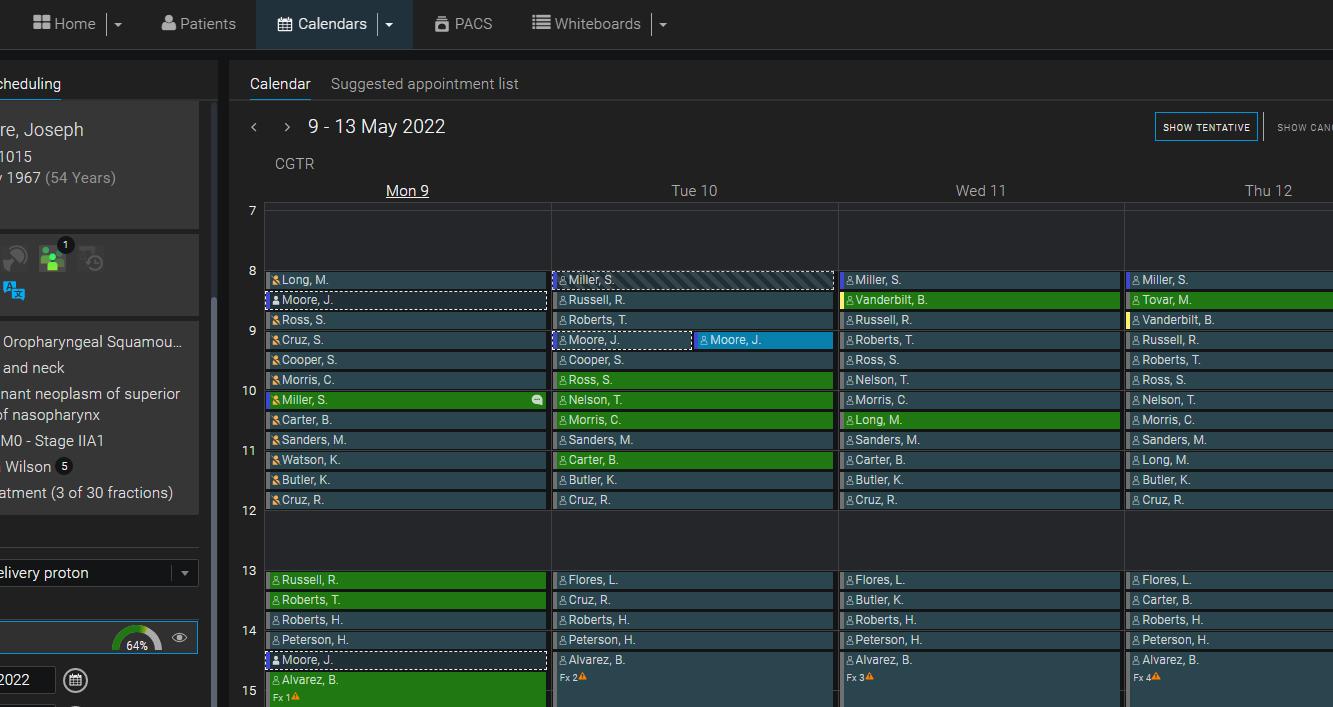Click the Wed 11 day header

(x=981, y=191)
